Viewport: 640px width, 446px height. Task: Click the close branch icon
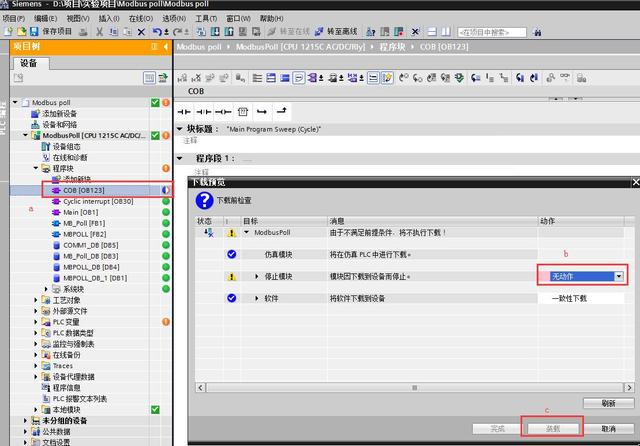point(282,111)
